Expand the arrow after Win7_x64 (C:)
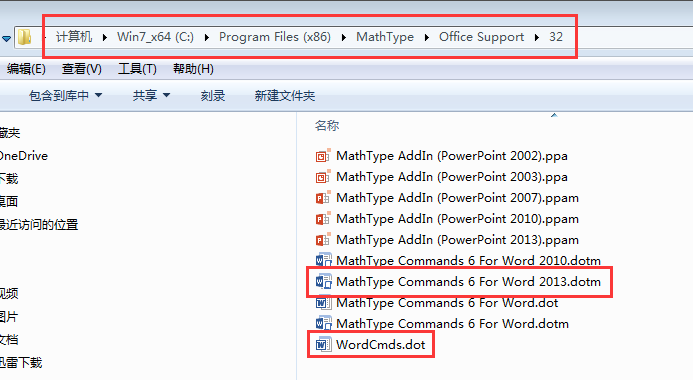Screen dimensions: 693x380 (x=207, y=38)
